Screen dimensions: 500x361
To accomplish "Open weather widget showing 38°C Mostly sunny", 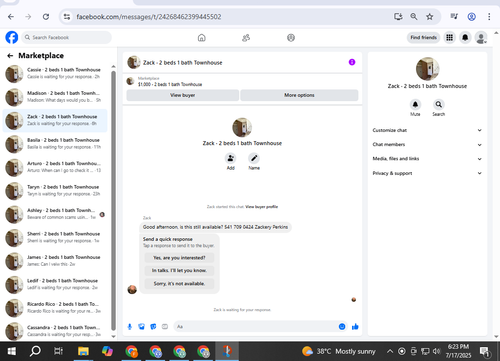I will click(339, 351).
